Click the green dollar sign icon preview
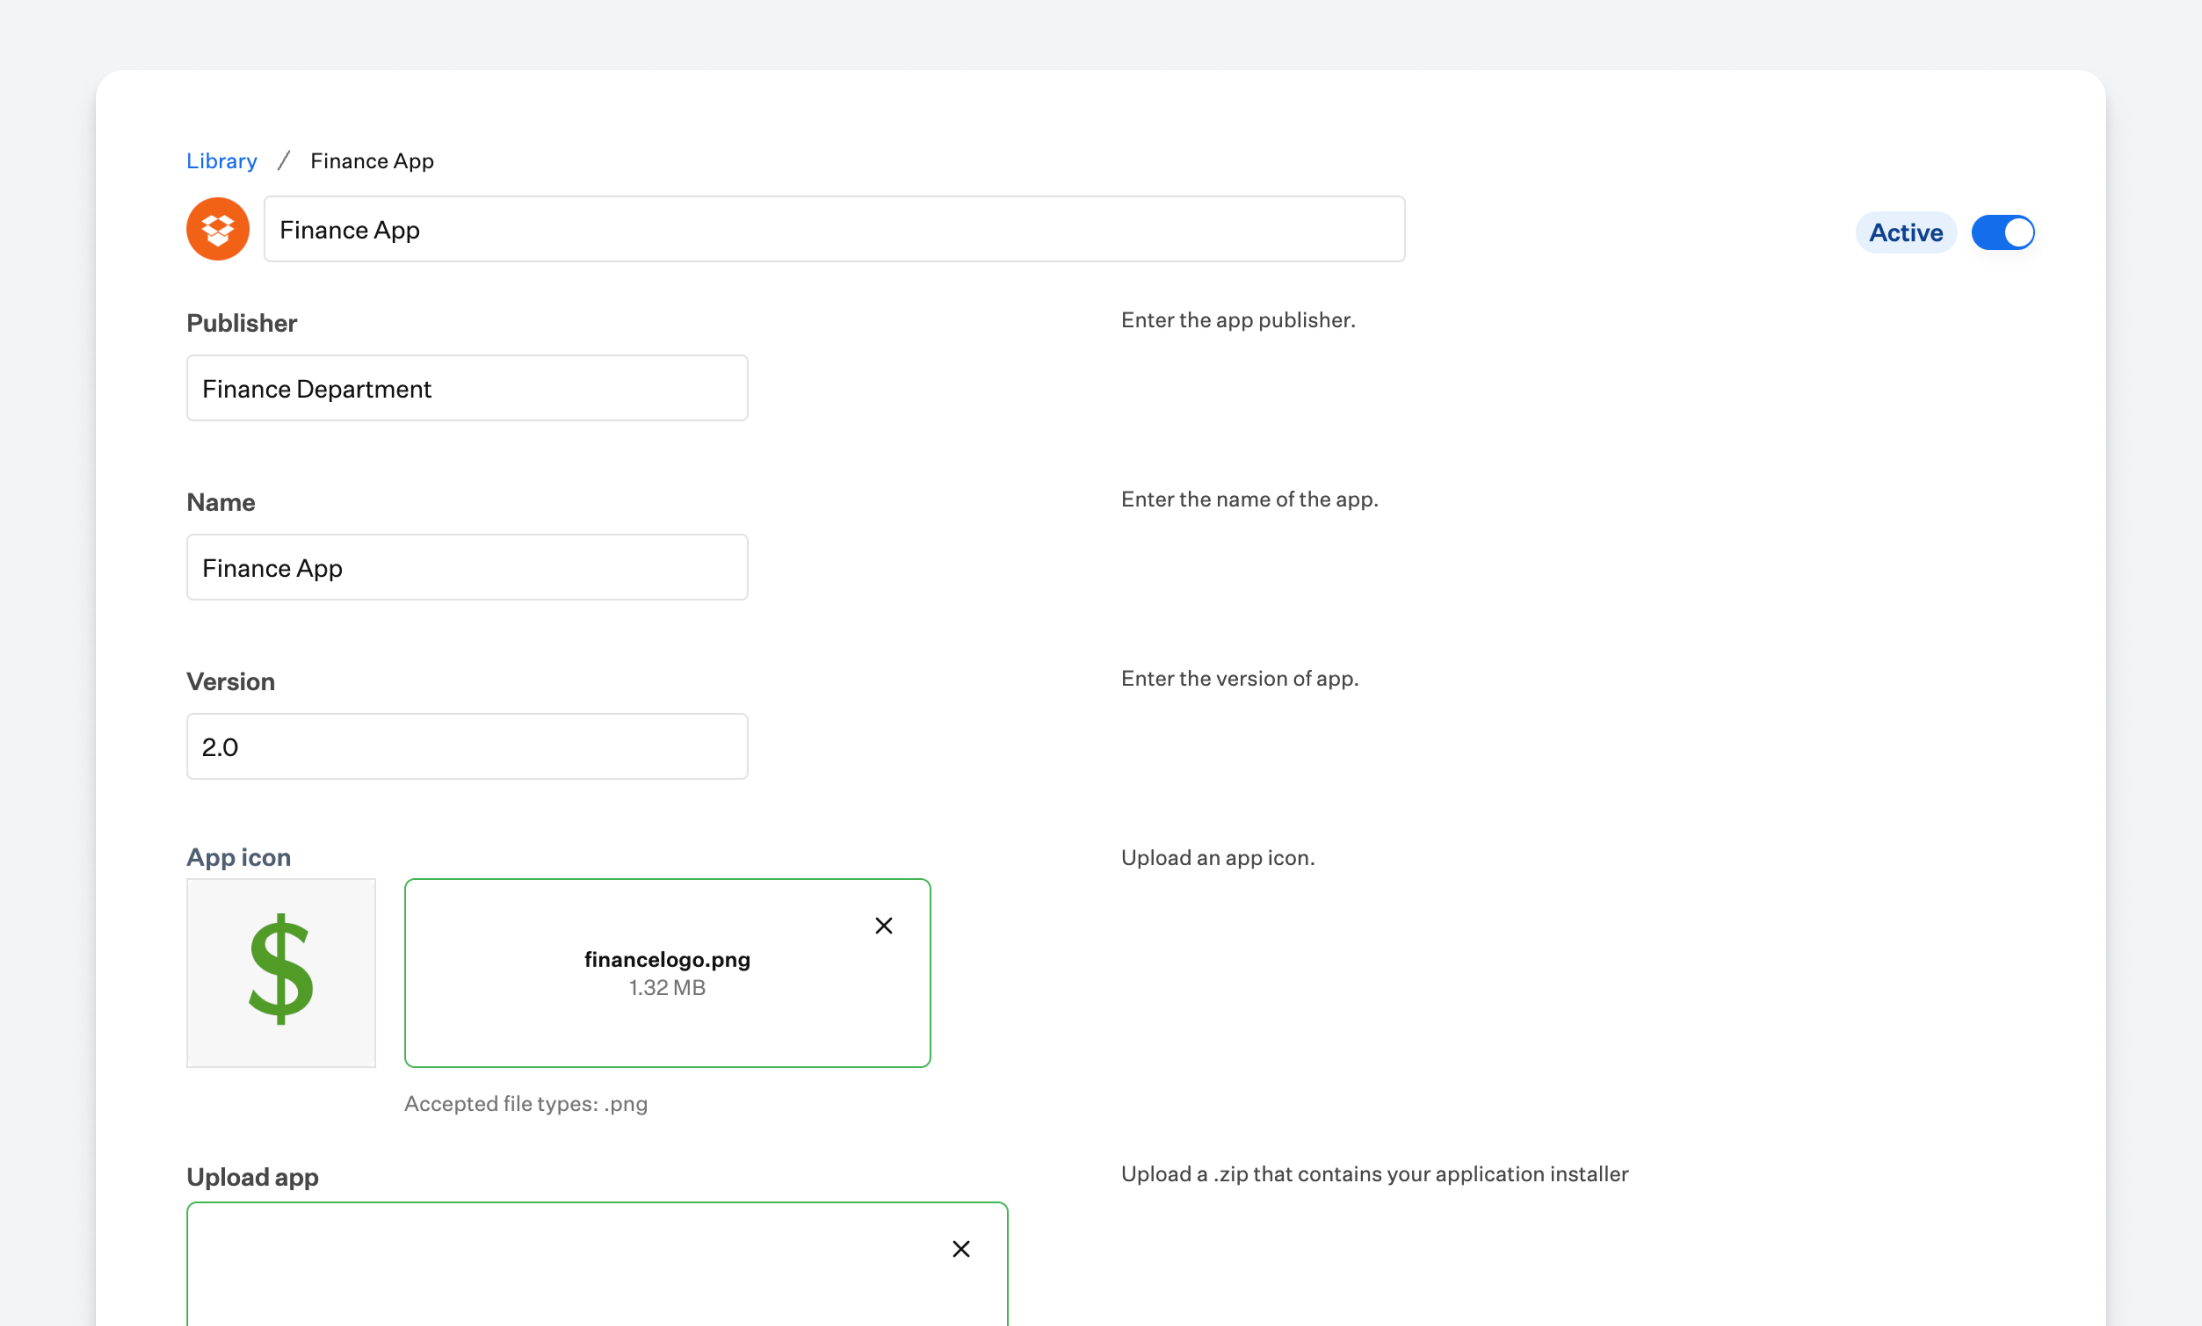 pos(280,973)
